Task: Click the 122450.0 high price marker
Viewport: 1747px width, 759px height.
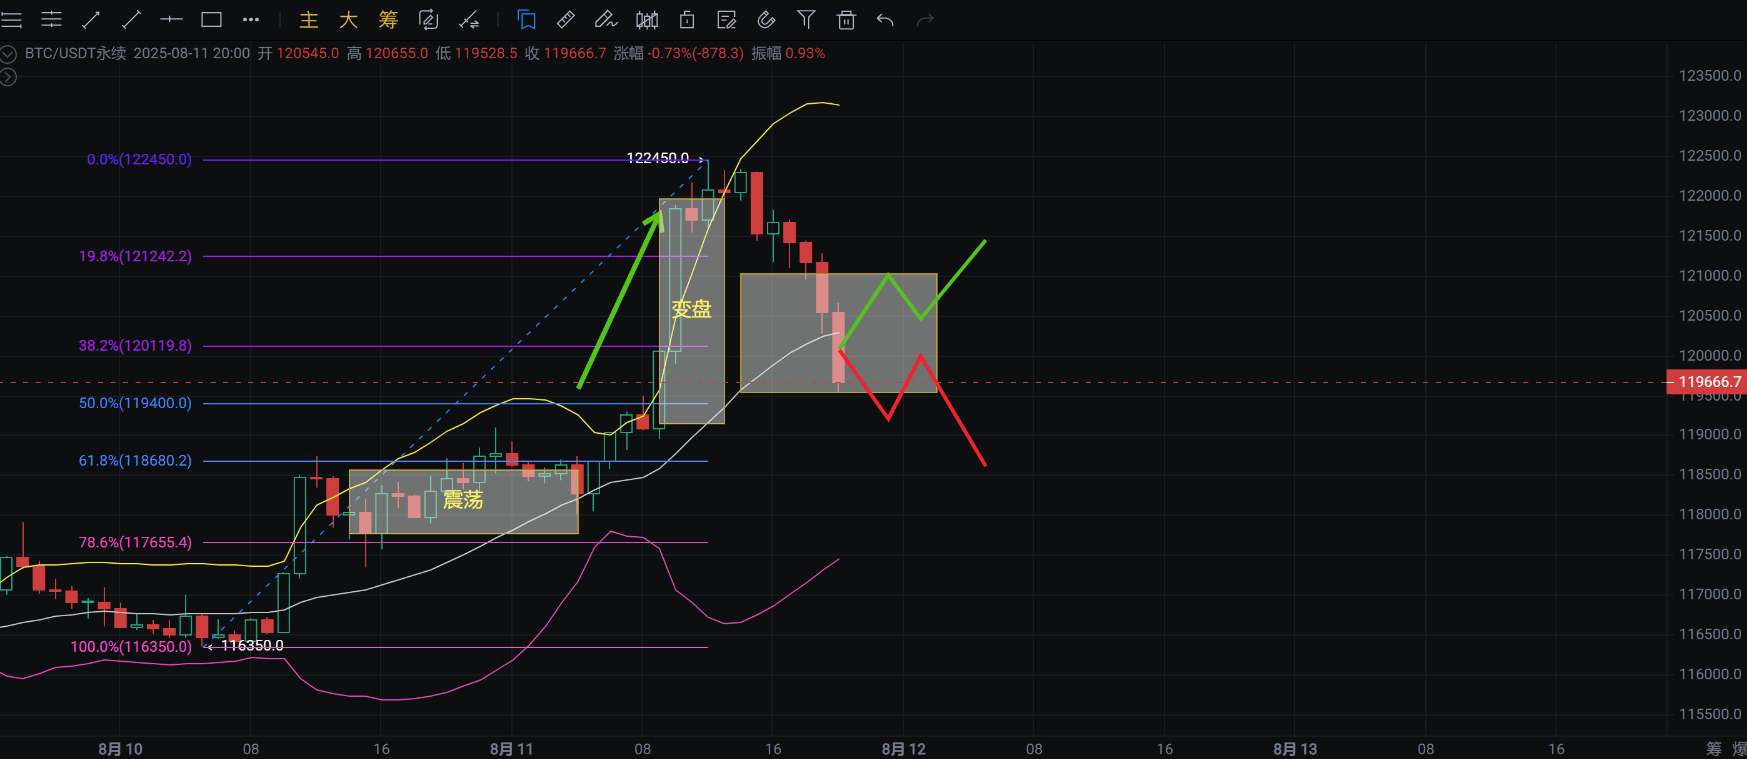Action: [658, 158]
